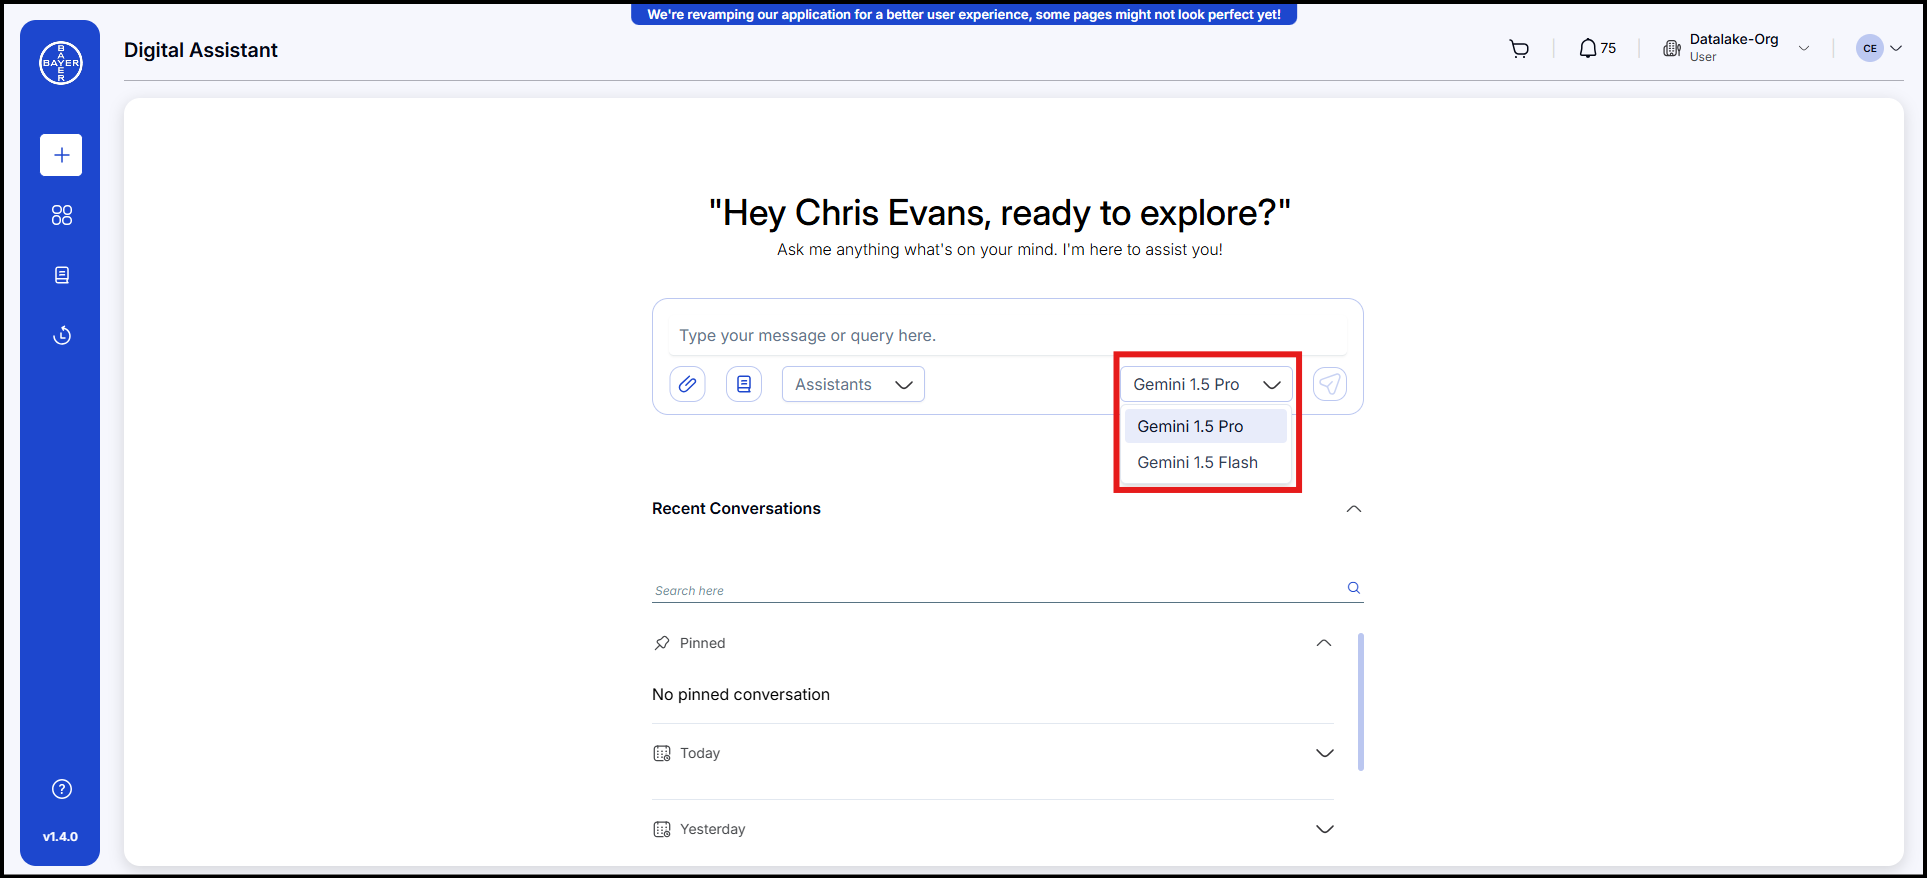This screenshot has height=878, width=1927.
Task: Select Gemini 1.5 Pro option in list
Action: (x=1206, y=426)
